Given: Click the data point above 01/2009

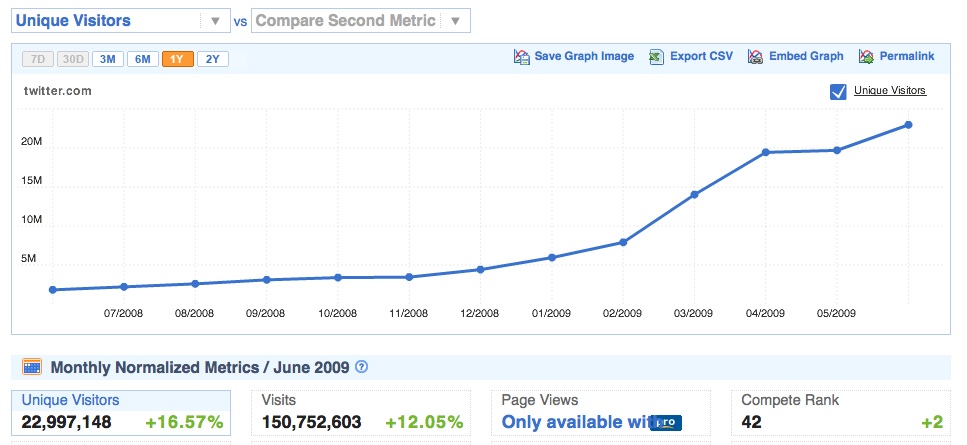Looking at the screenshot, I should 552,258.
